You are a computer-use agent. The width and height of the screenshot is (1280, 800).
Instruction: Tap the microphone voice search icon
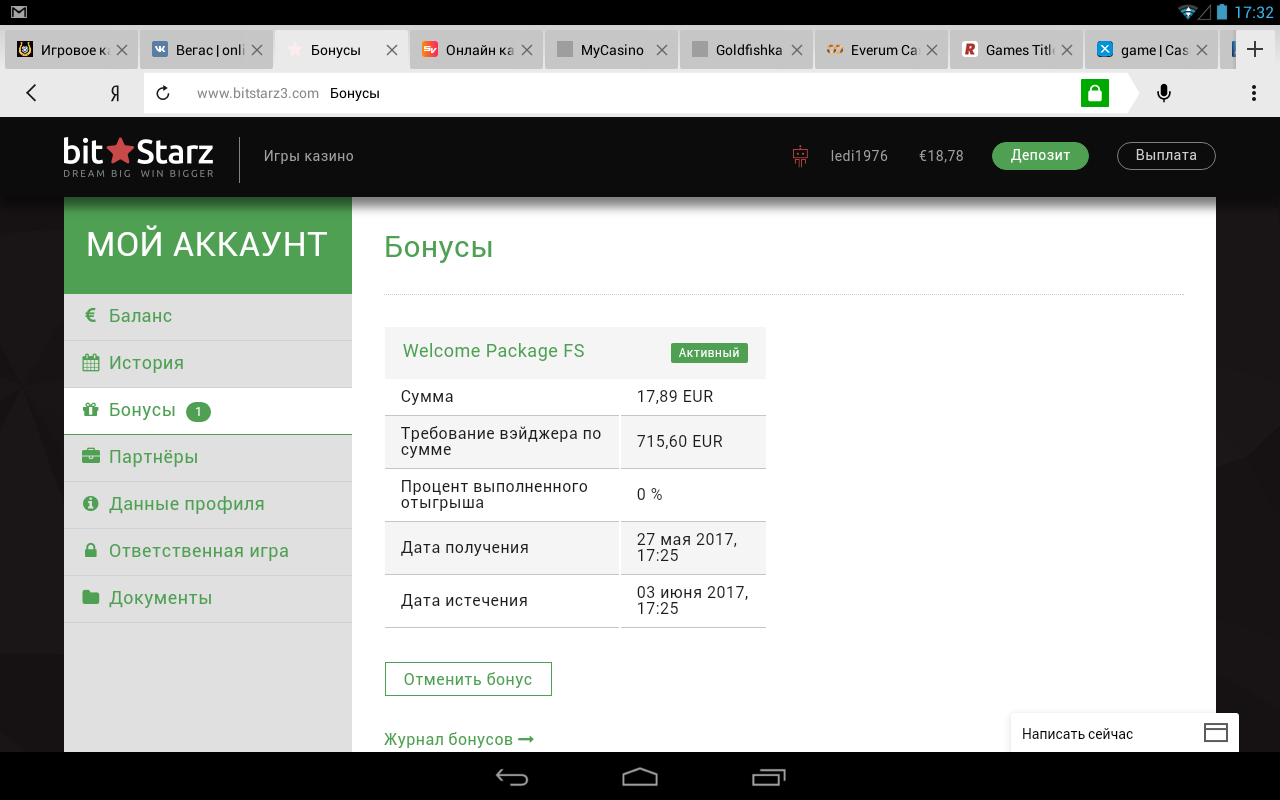[1163, 93]
